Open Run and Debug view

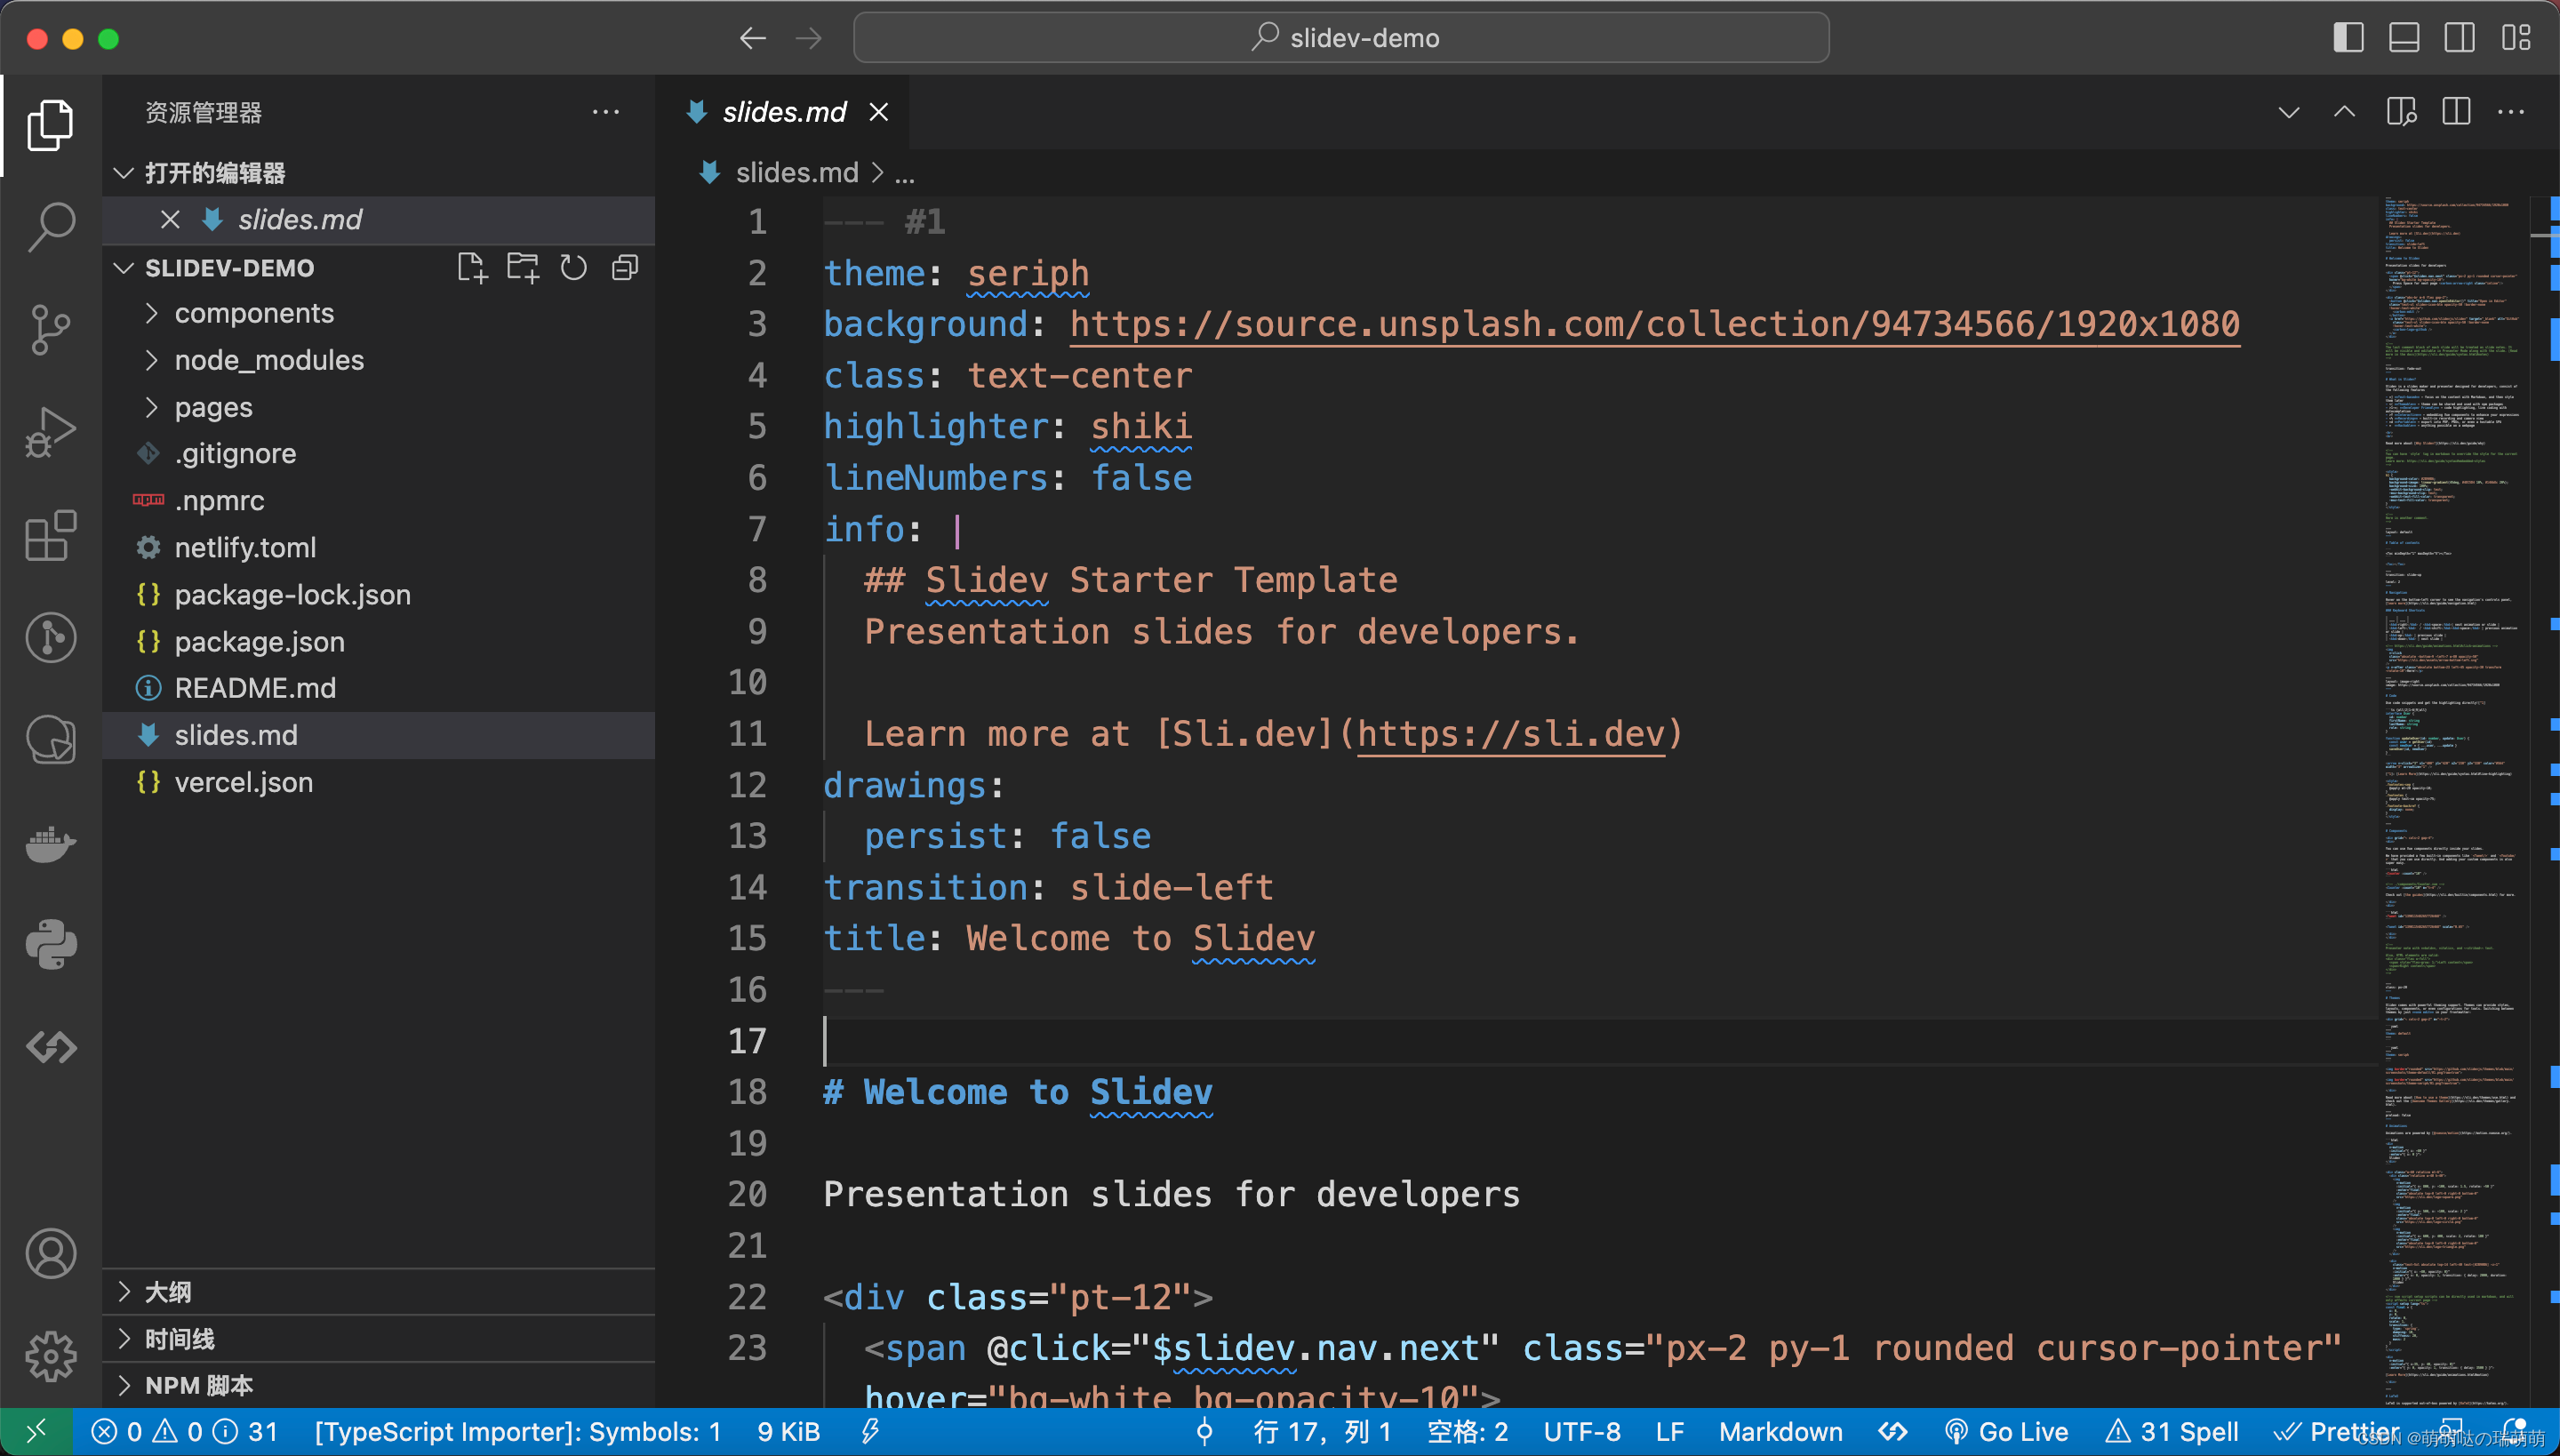(x=50, y=433)
